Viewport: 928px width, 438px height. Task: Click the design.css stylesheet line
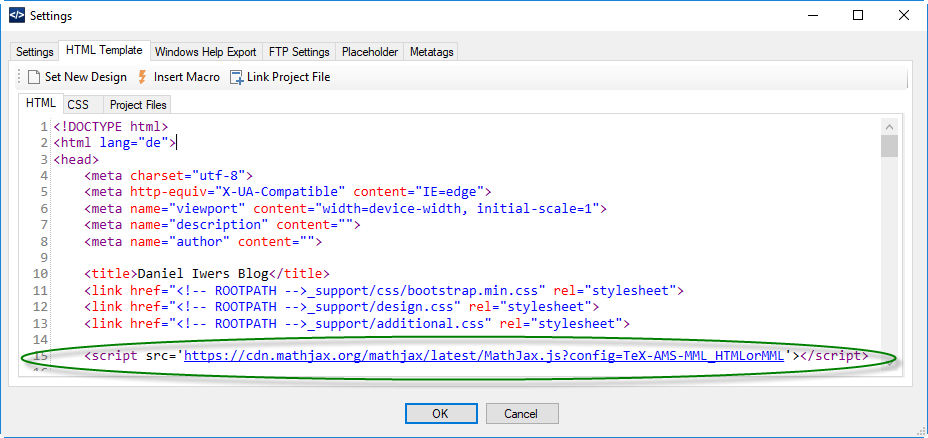(x=342, y=307)
